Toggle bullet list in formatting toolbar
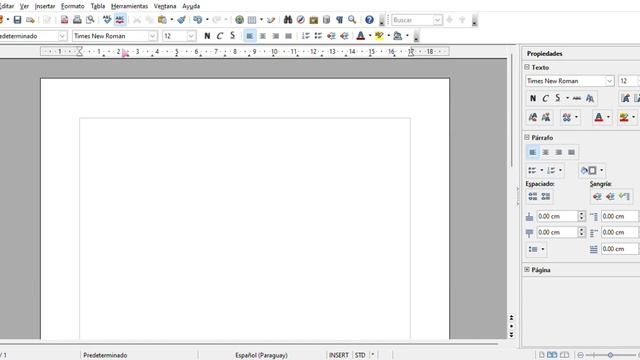 pyautogui.click(x=318, y=36)
